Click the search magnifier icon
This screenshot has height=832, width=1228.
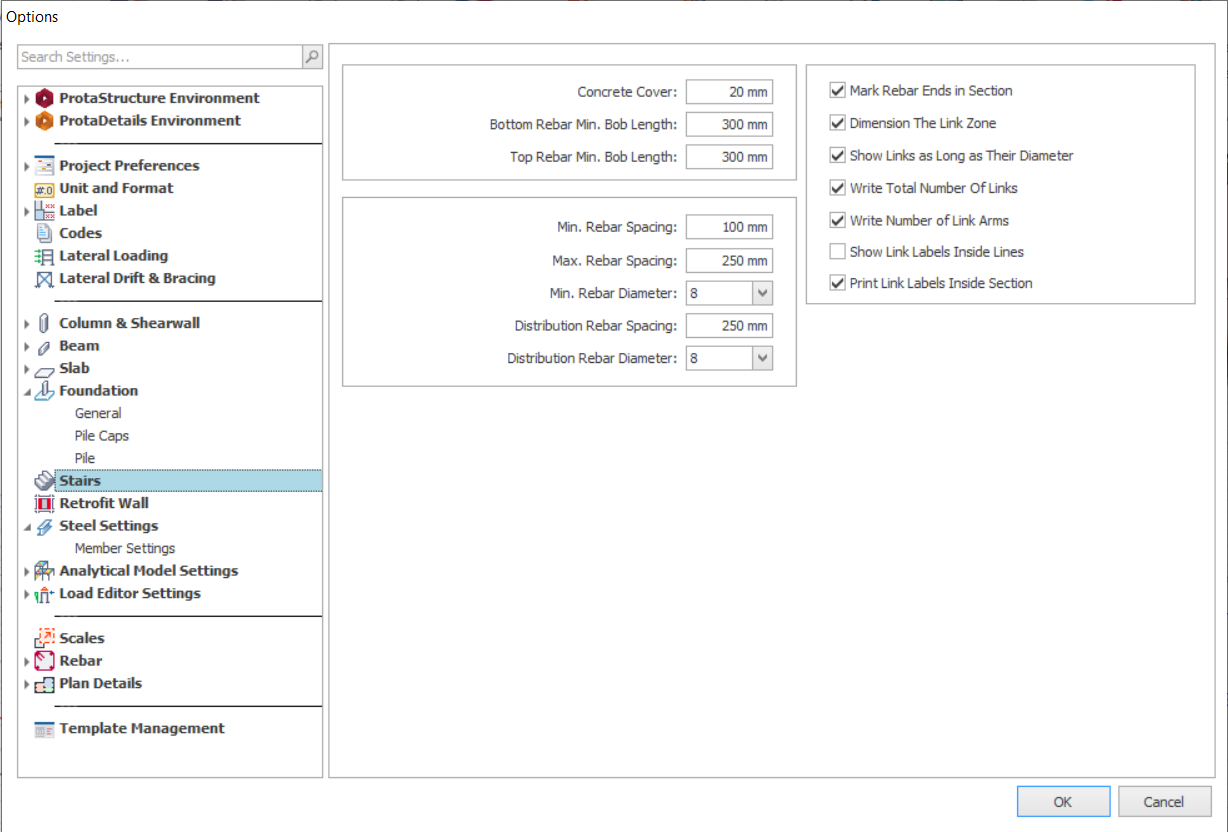(x=312, y=58)
